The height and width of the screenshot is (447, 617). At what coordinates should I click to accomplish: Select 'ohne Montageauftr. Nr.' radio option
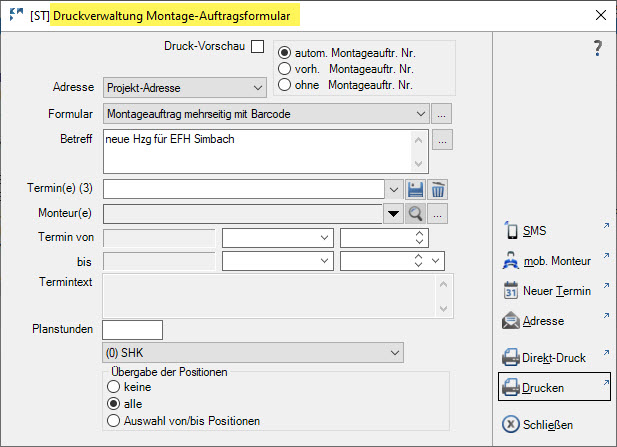coord(284,84)
